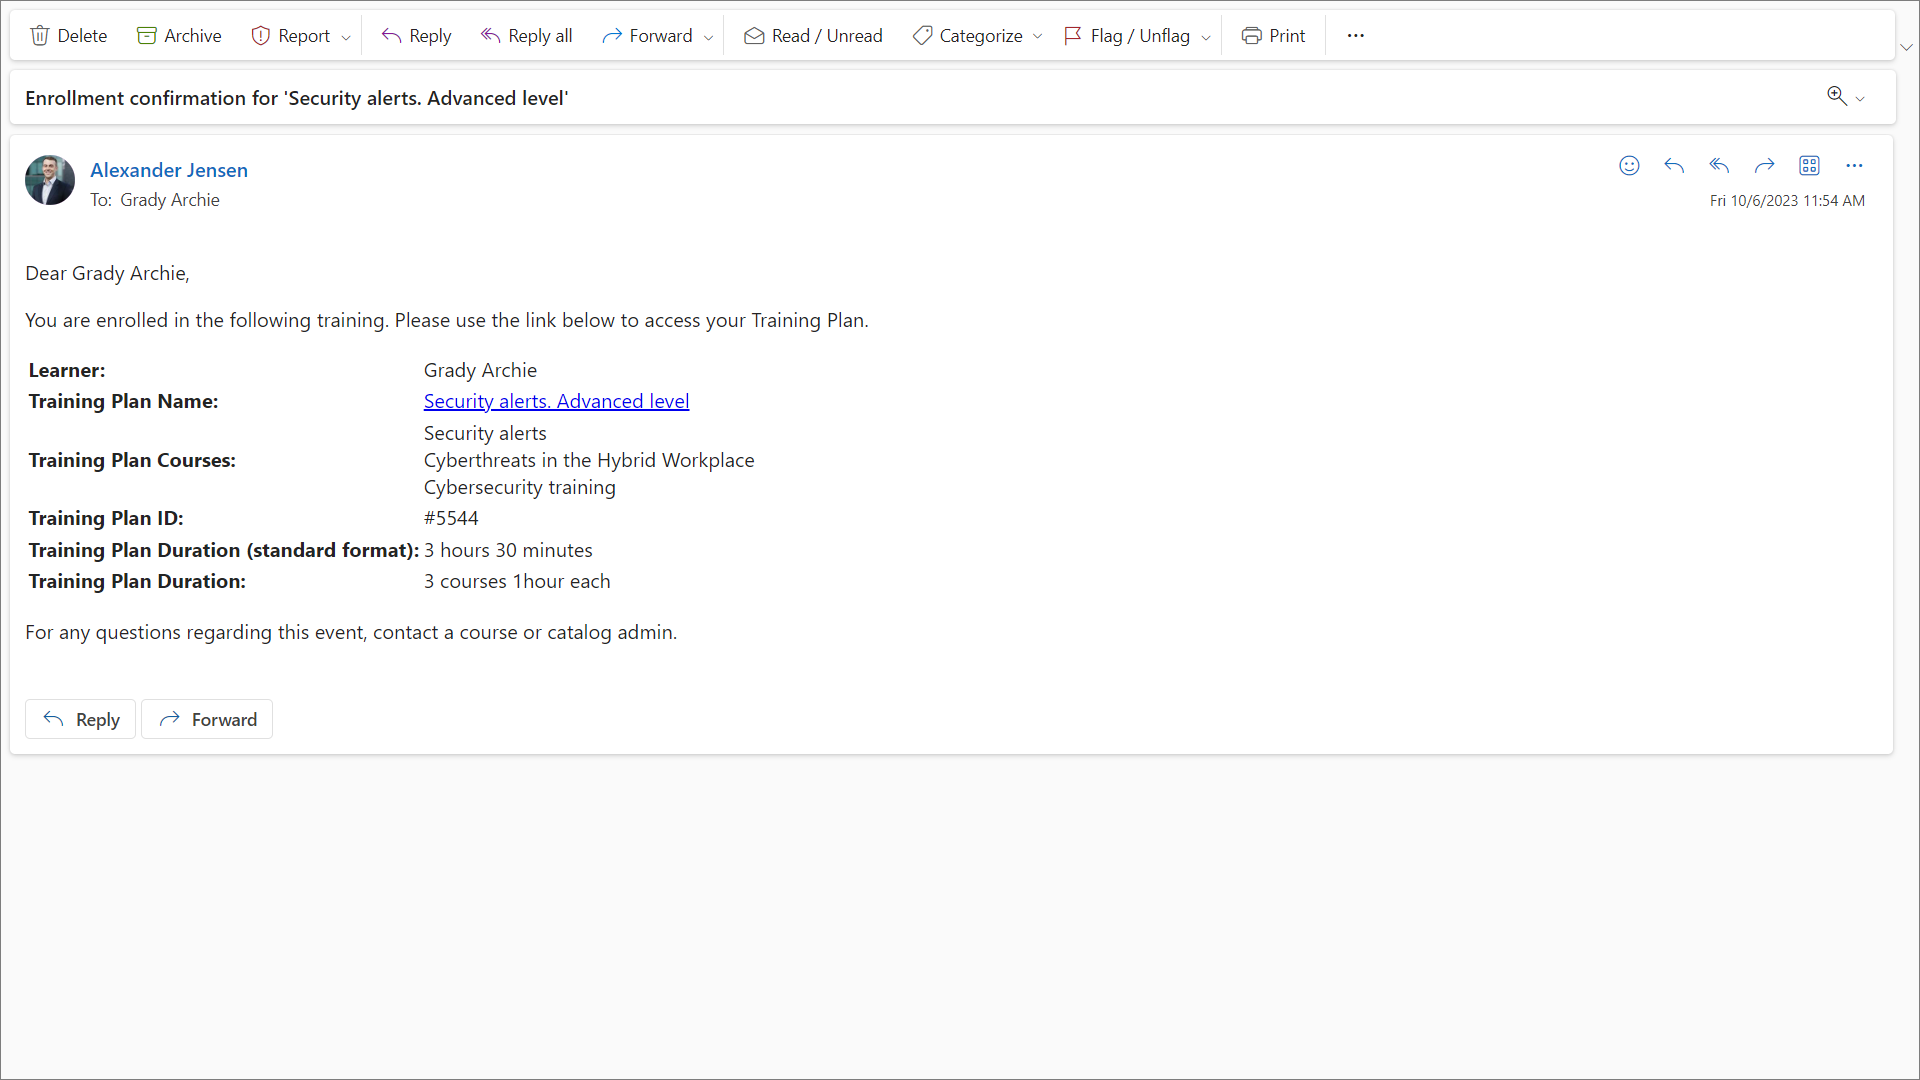Open the emoji reaction icon
The image size is (1920, 1080).
point(1629,166)
